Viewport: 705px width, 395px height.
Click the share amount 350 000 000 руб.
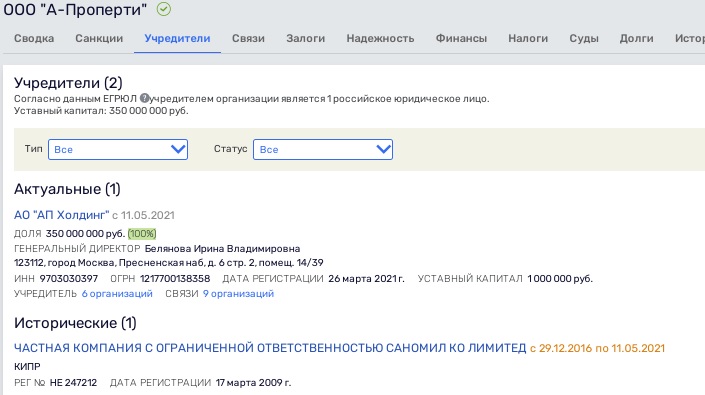[85, 234]
